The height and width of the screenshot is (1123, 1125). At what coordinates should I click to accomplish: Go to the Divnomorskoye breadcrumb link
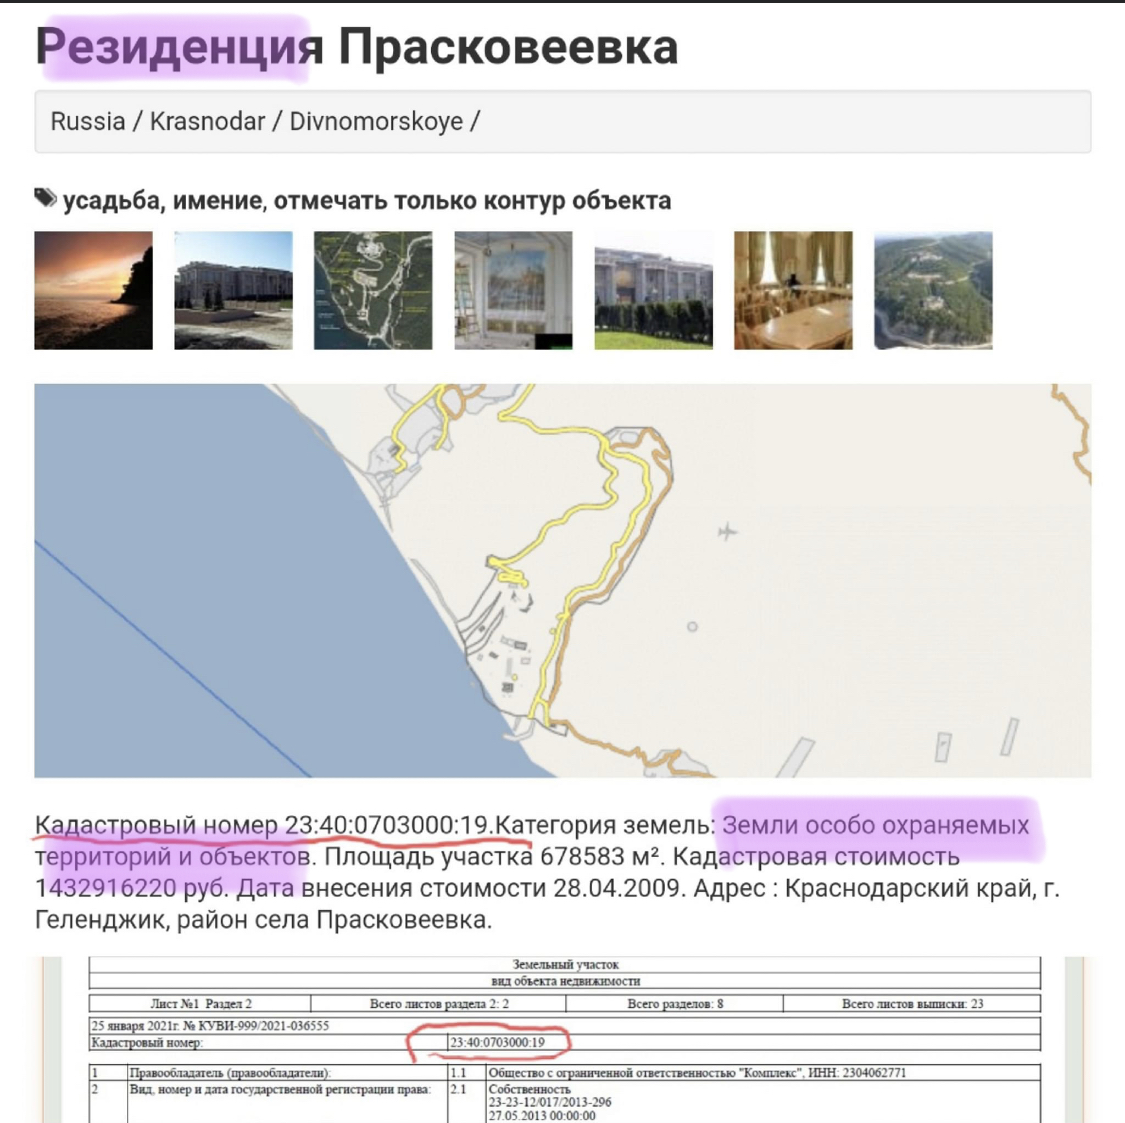(x=376, y=122)
